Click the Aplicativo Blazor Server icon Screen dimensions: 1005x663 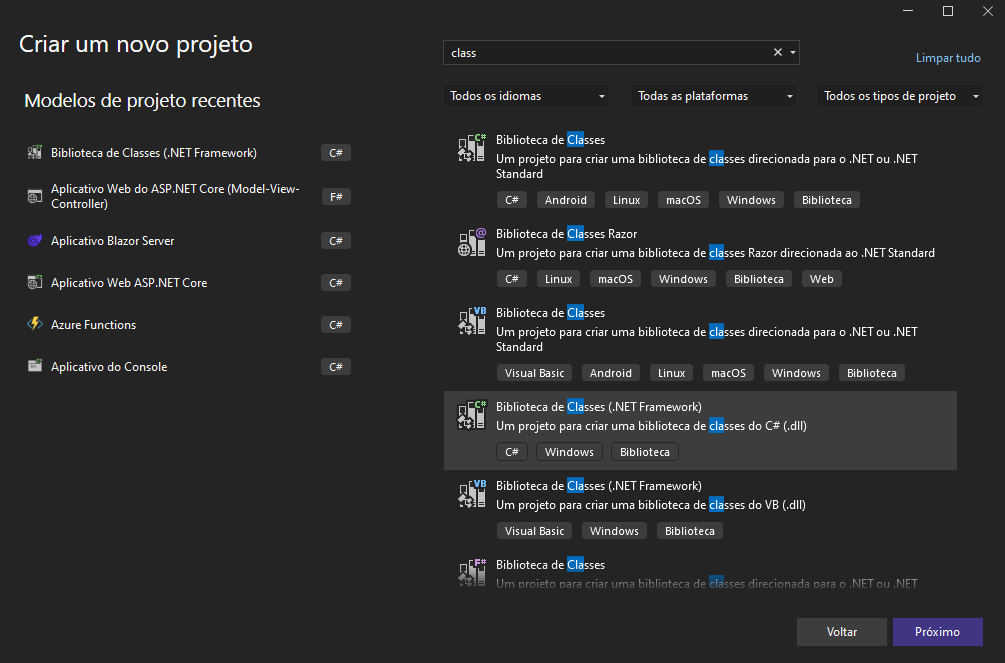tap(35, 240)
